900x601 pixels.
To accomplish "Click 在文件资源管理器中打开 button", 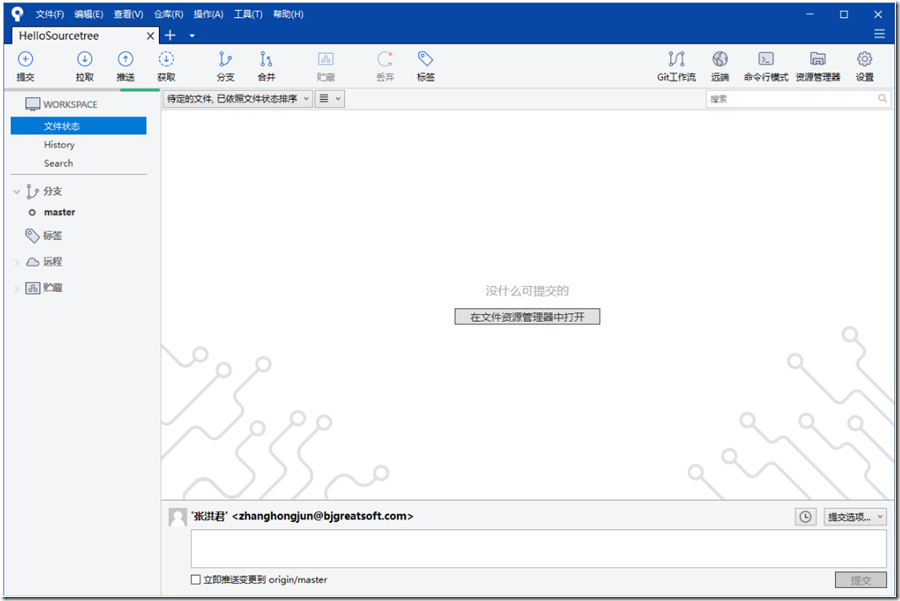I will pyautogui.click(x=527, y=317).
